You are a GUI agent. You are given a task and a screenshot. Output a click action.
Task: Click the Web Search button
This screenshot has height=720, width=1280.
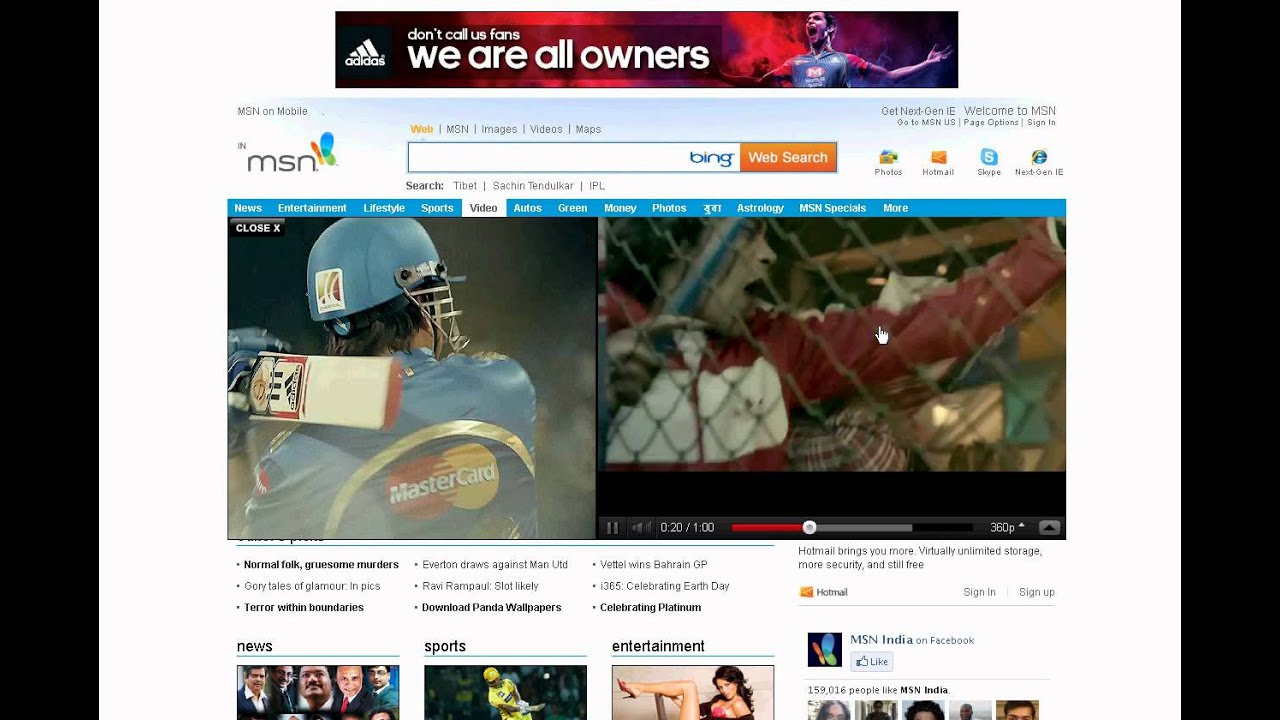[x=788, y=158]
